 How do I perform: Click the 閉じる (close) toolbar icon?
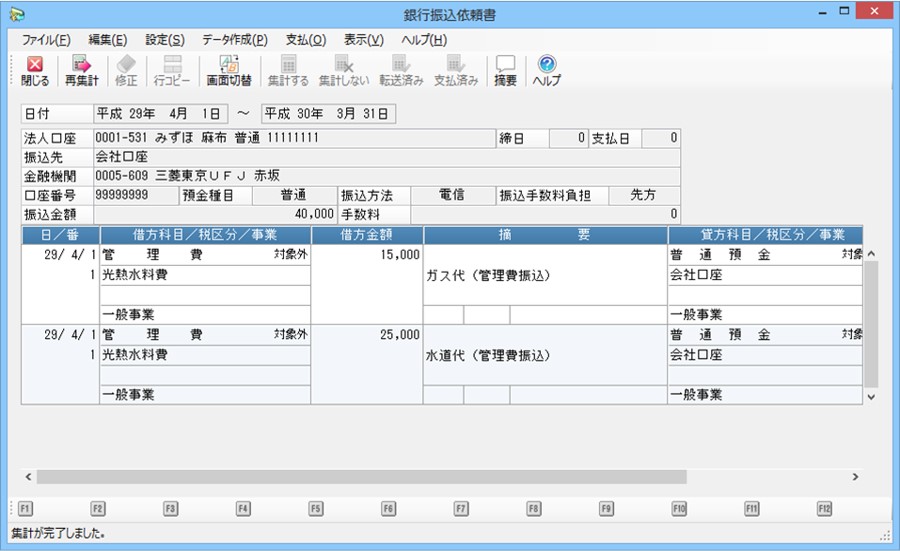click(x=35, y=70)
